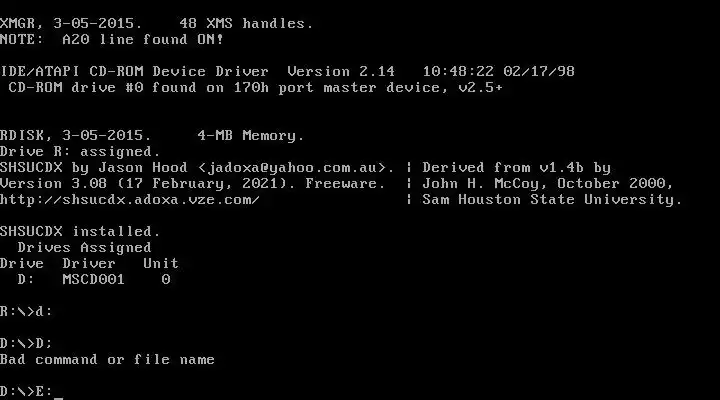This screenshot has height=400, width=720.
Task: Click the 'Sam Houston State University.' text
Action: click(x=552, y=200)
